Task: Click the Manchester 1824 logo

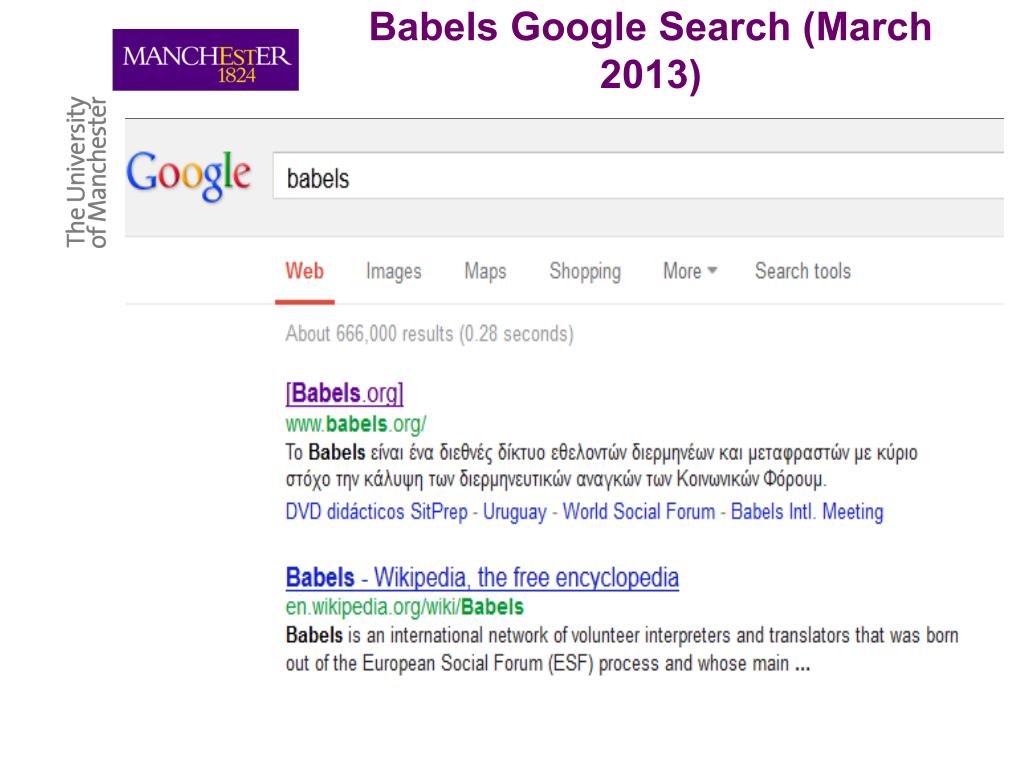Action: click(206, 59)
